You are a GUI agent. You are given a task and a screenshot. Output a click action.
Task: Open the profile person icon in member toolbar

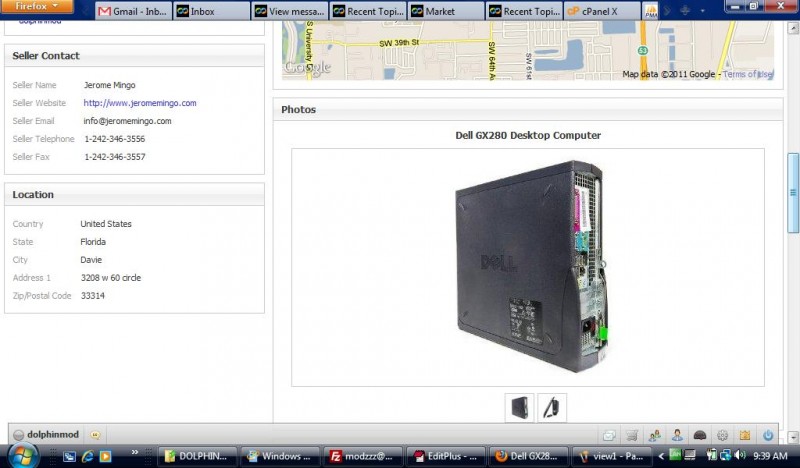pos(677,435)
